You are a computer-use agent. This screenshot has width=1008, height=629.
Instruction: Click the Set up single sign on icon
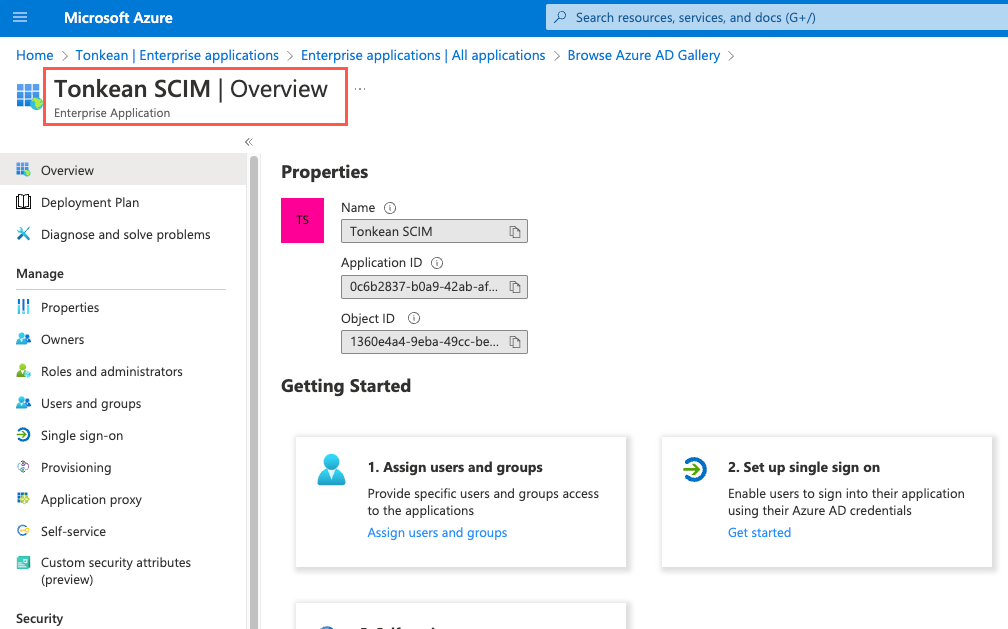pos(693,468)
